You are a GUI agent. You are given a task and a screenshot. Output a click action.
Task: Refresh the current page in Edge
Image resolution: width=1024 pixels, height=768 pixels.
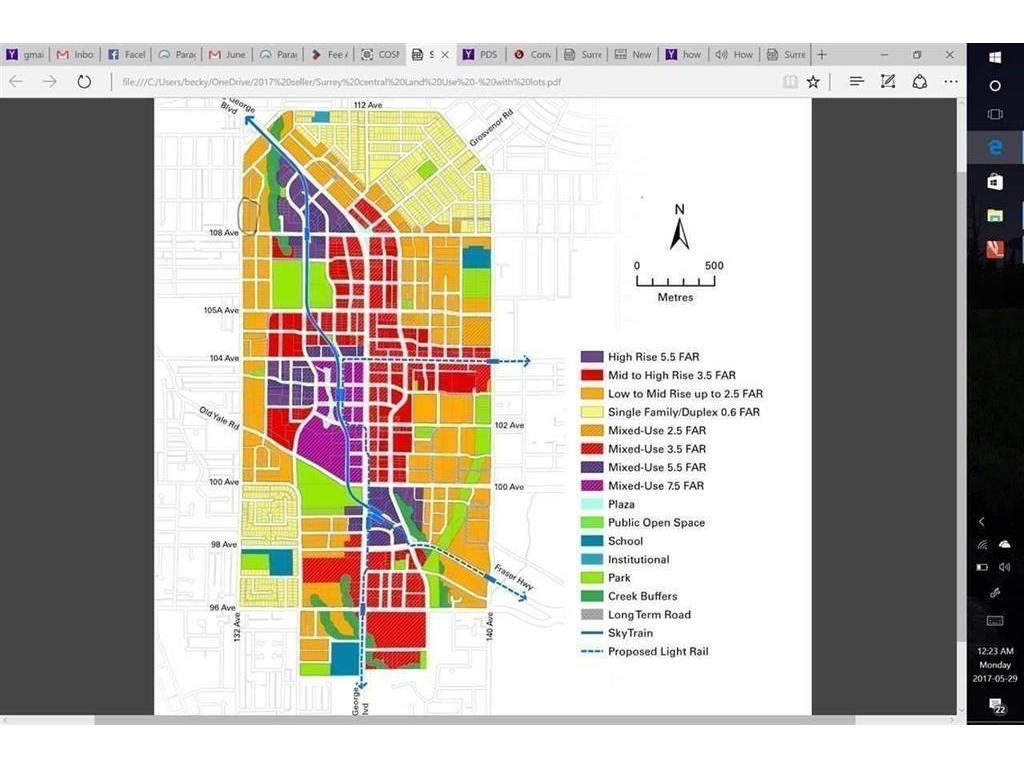click(x=84, y=82)
